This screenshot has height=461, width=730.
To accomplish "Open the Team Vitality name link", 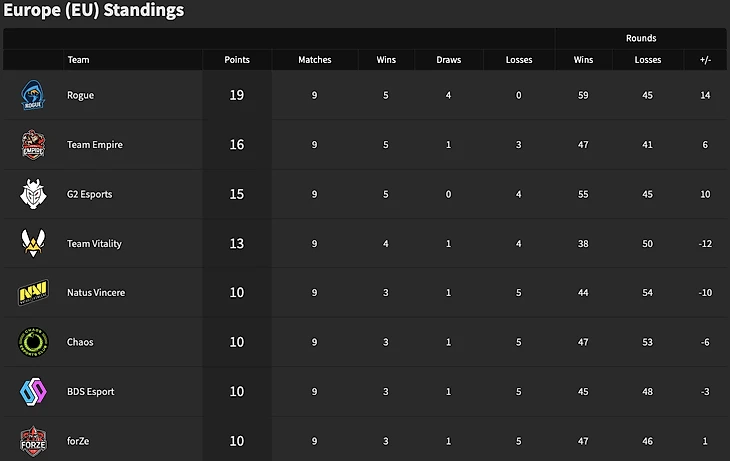I will [94, 244].
